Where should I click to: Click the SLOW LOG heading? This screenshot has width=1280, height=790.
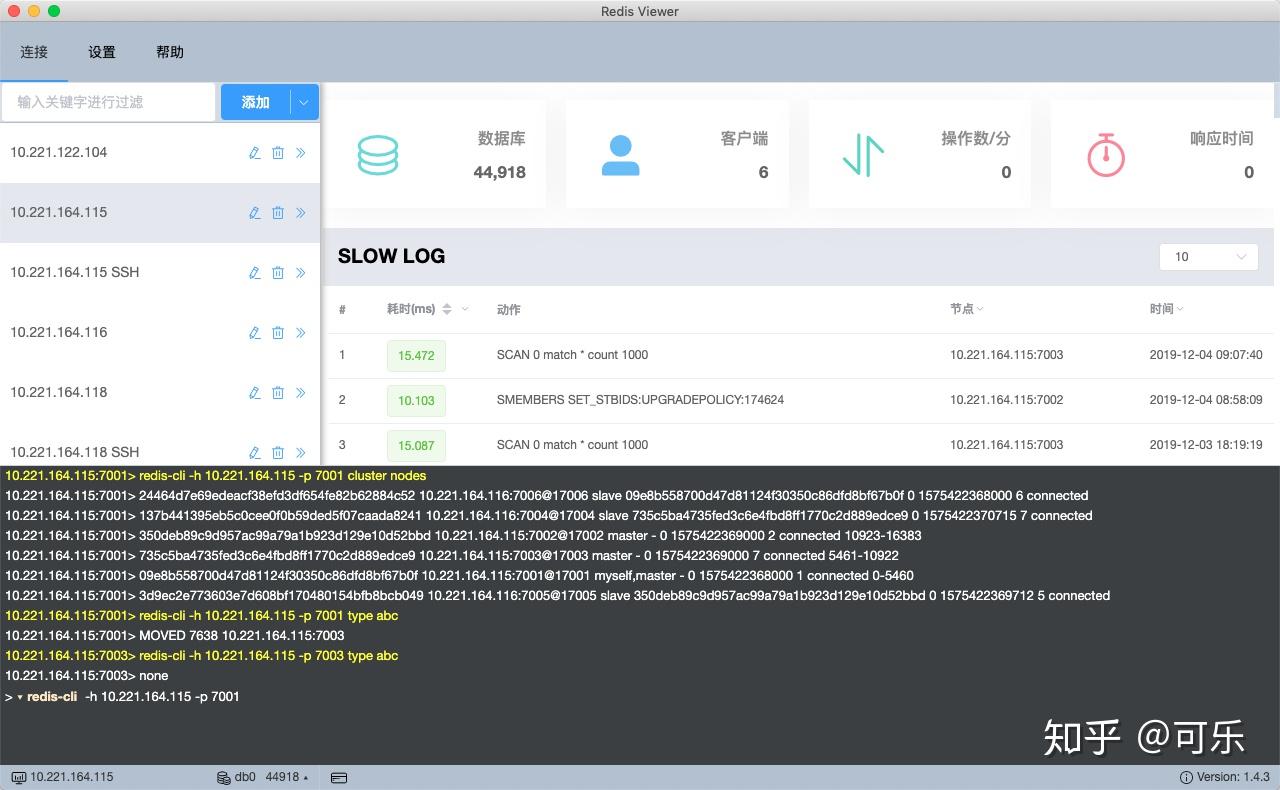click(x=391, y=256)
